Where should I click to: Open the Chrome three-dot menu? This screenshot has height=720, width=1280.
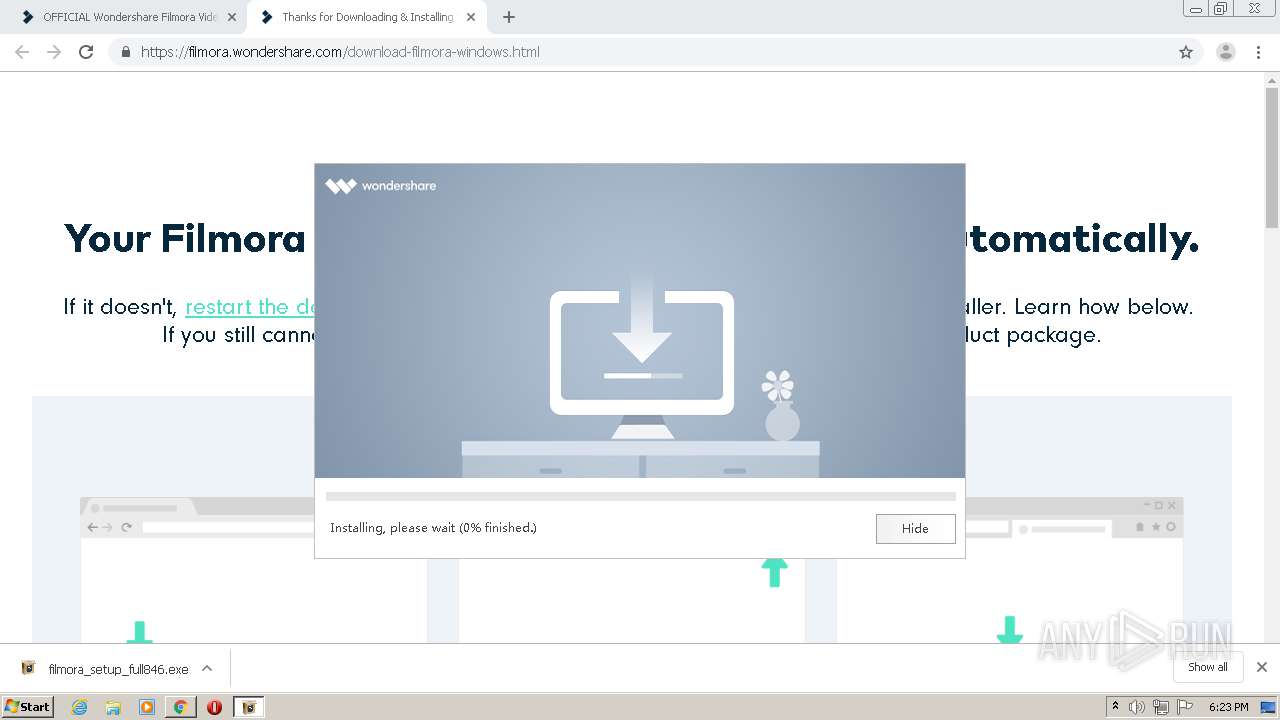pos(1259,52)
